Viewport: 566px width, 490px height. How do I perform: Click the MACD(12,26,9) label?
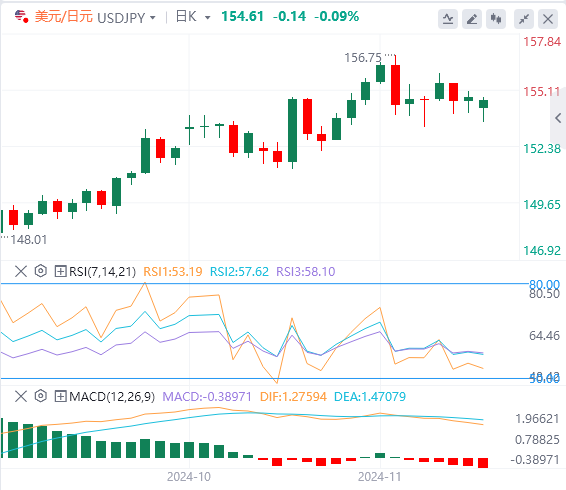point(112,396)
